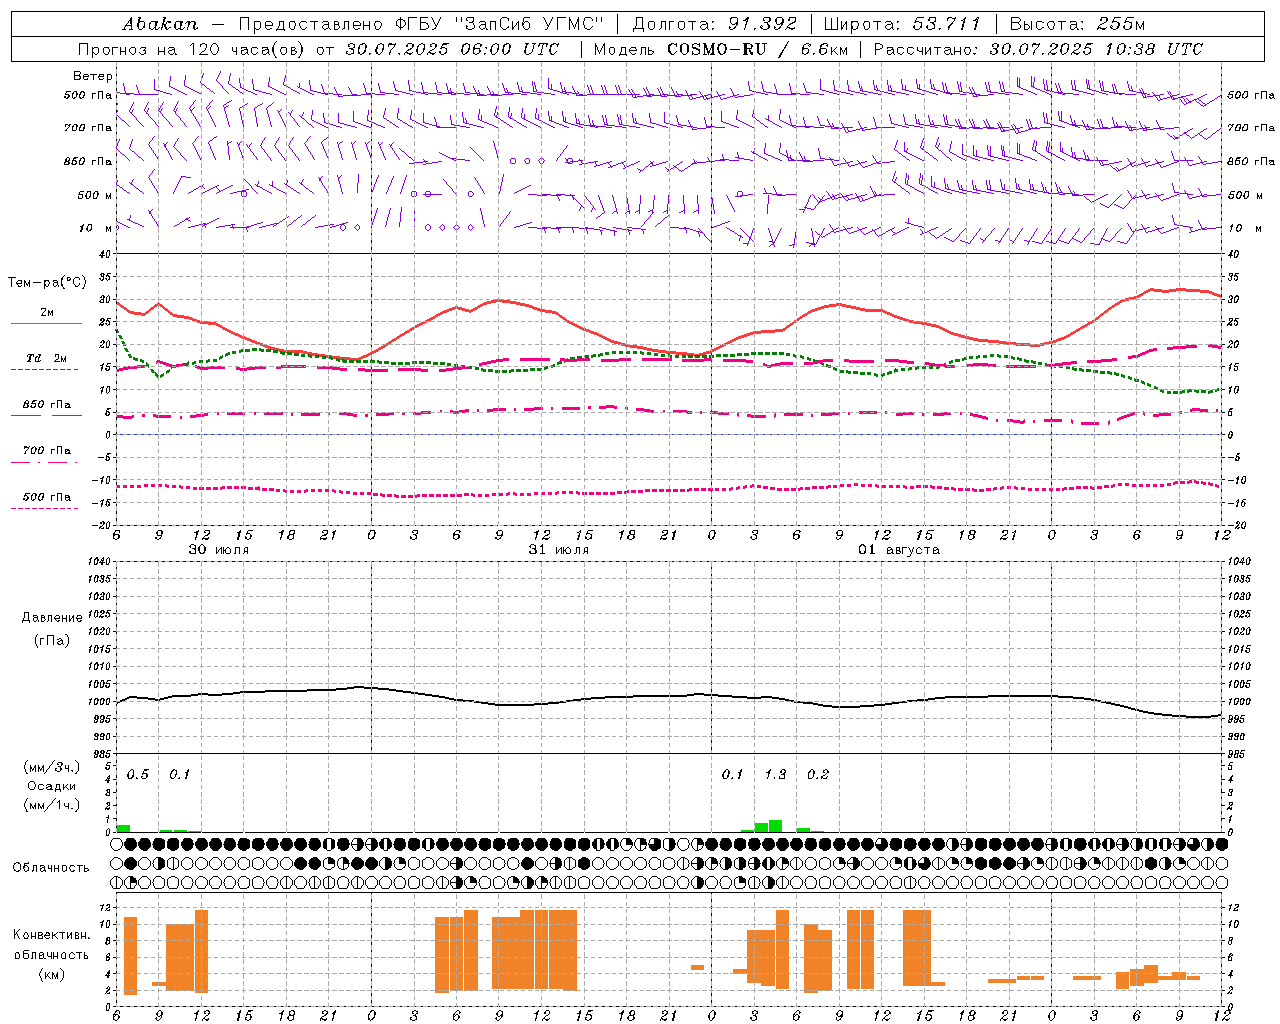Click the date label '30 июля'
The image size is (1280, 1024).
tap(219, 550)
